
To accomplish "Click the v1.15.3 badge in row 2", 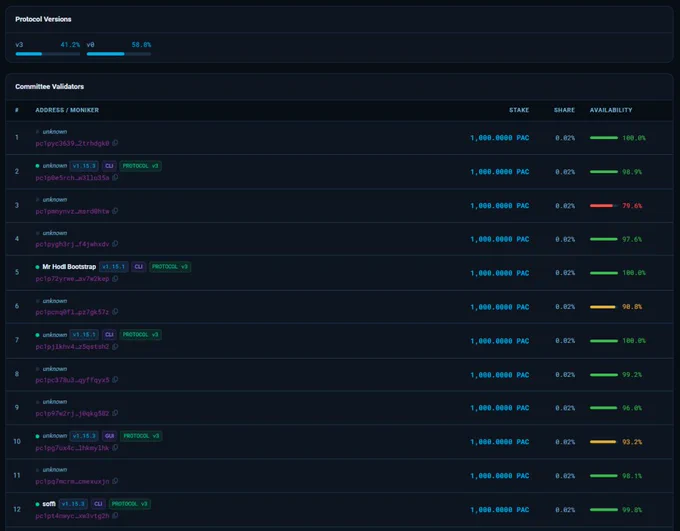I will click(x=84, y=166).
